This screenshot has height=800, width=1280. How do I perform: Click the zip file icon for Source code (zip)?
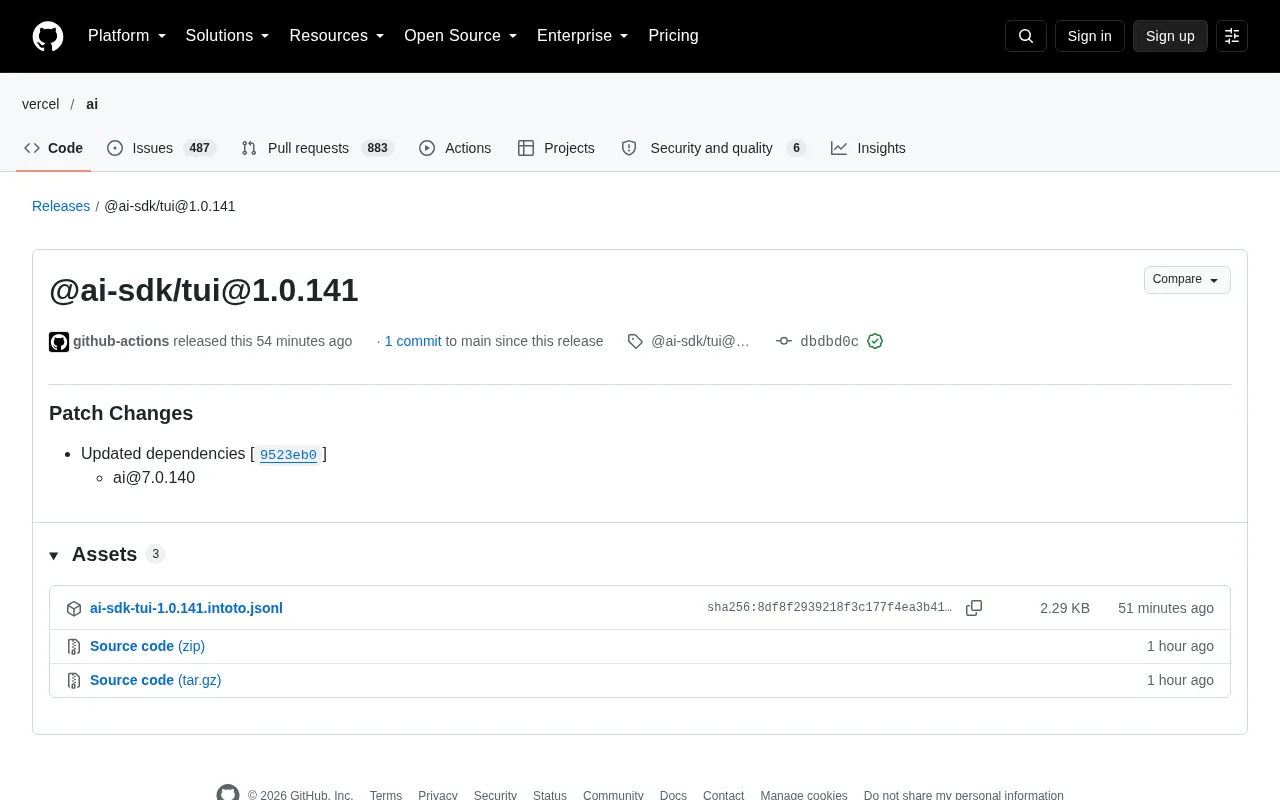point(74,647)
